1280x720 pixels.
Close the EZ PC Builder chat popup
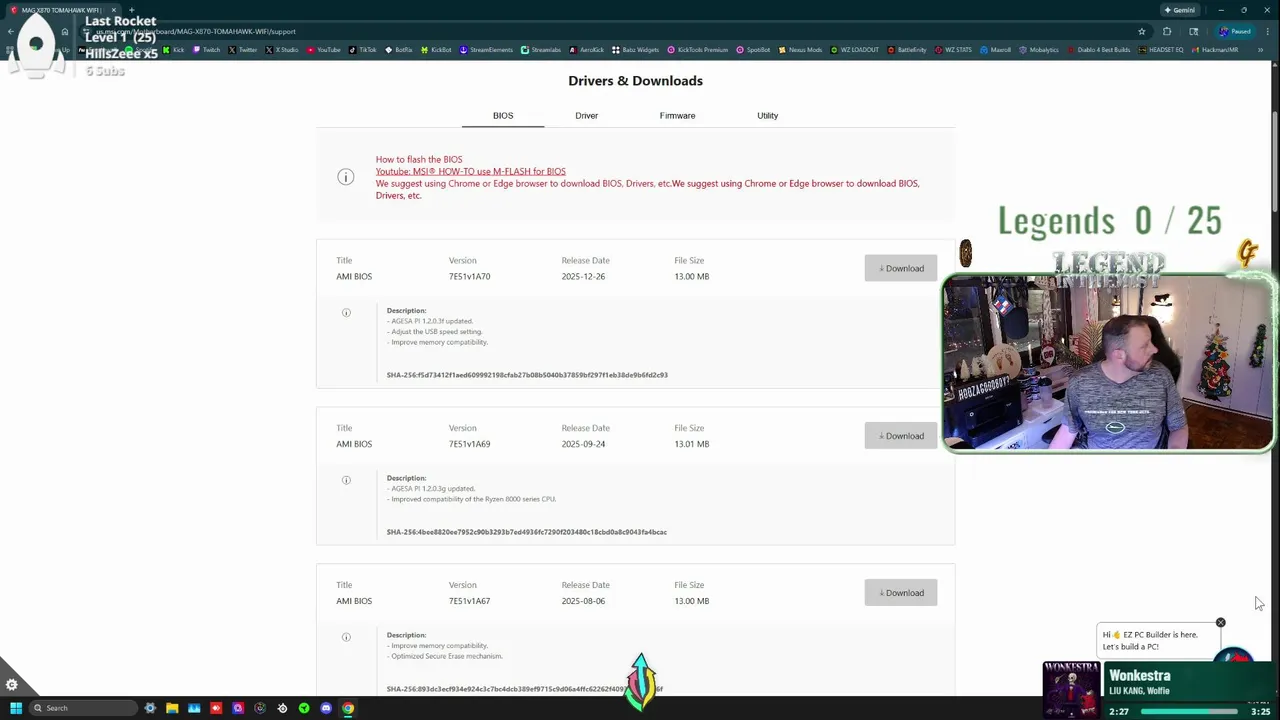(x=1220, y=623)
